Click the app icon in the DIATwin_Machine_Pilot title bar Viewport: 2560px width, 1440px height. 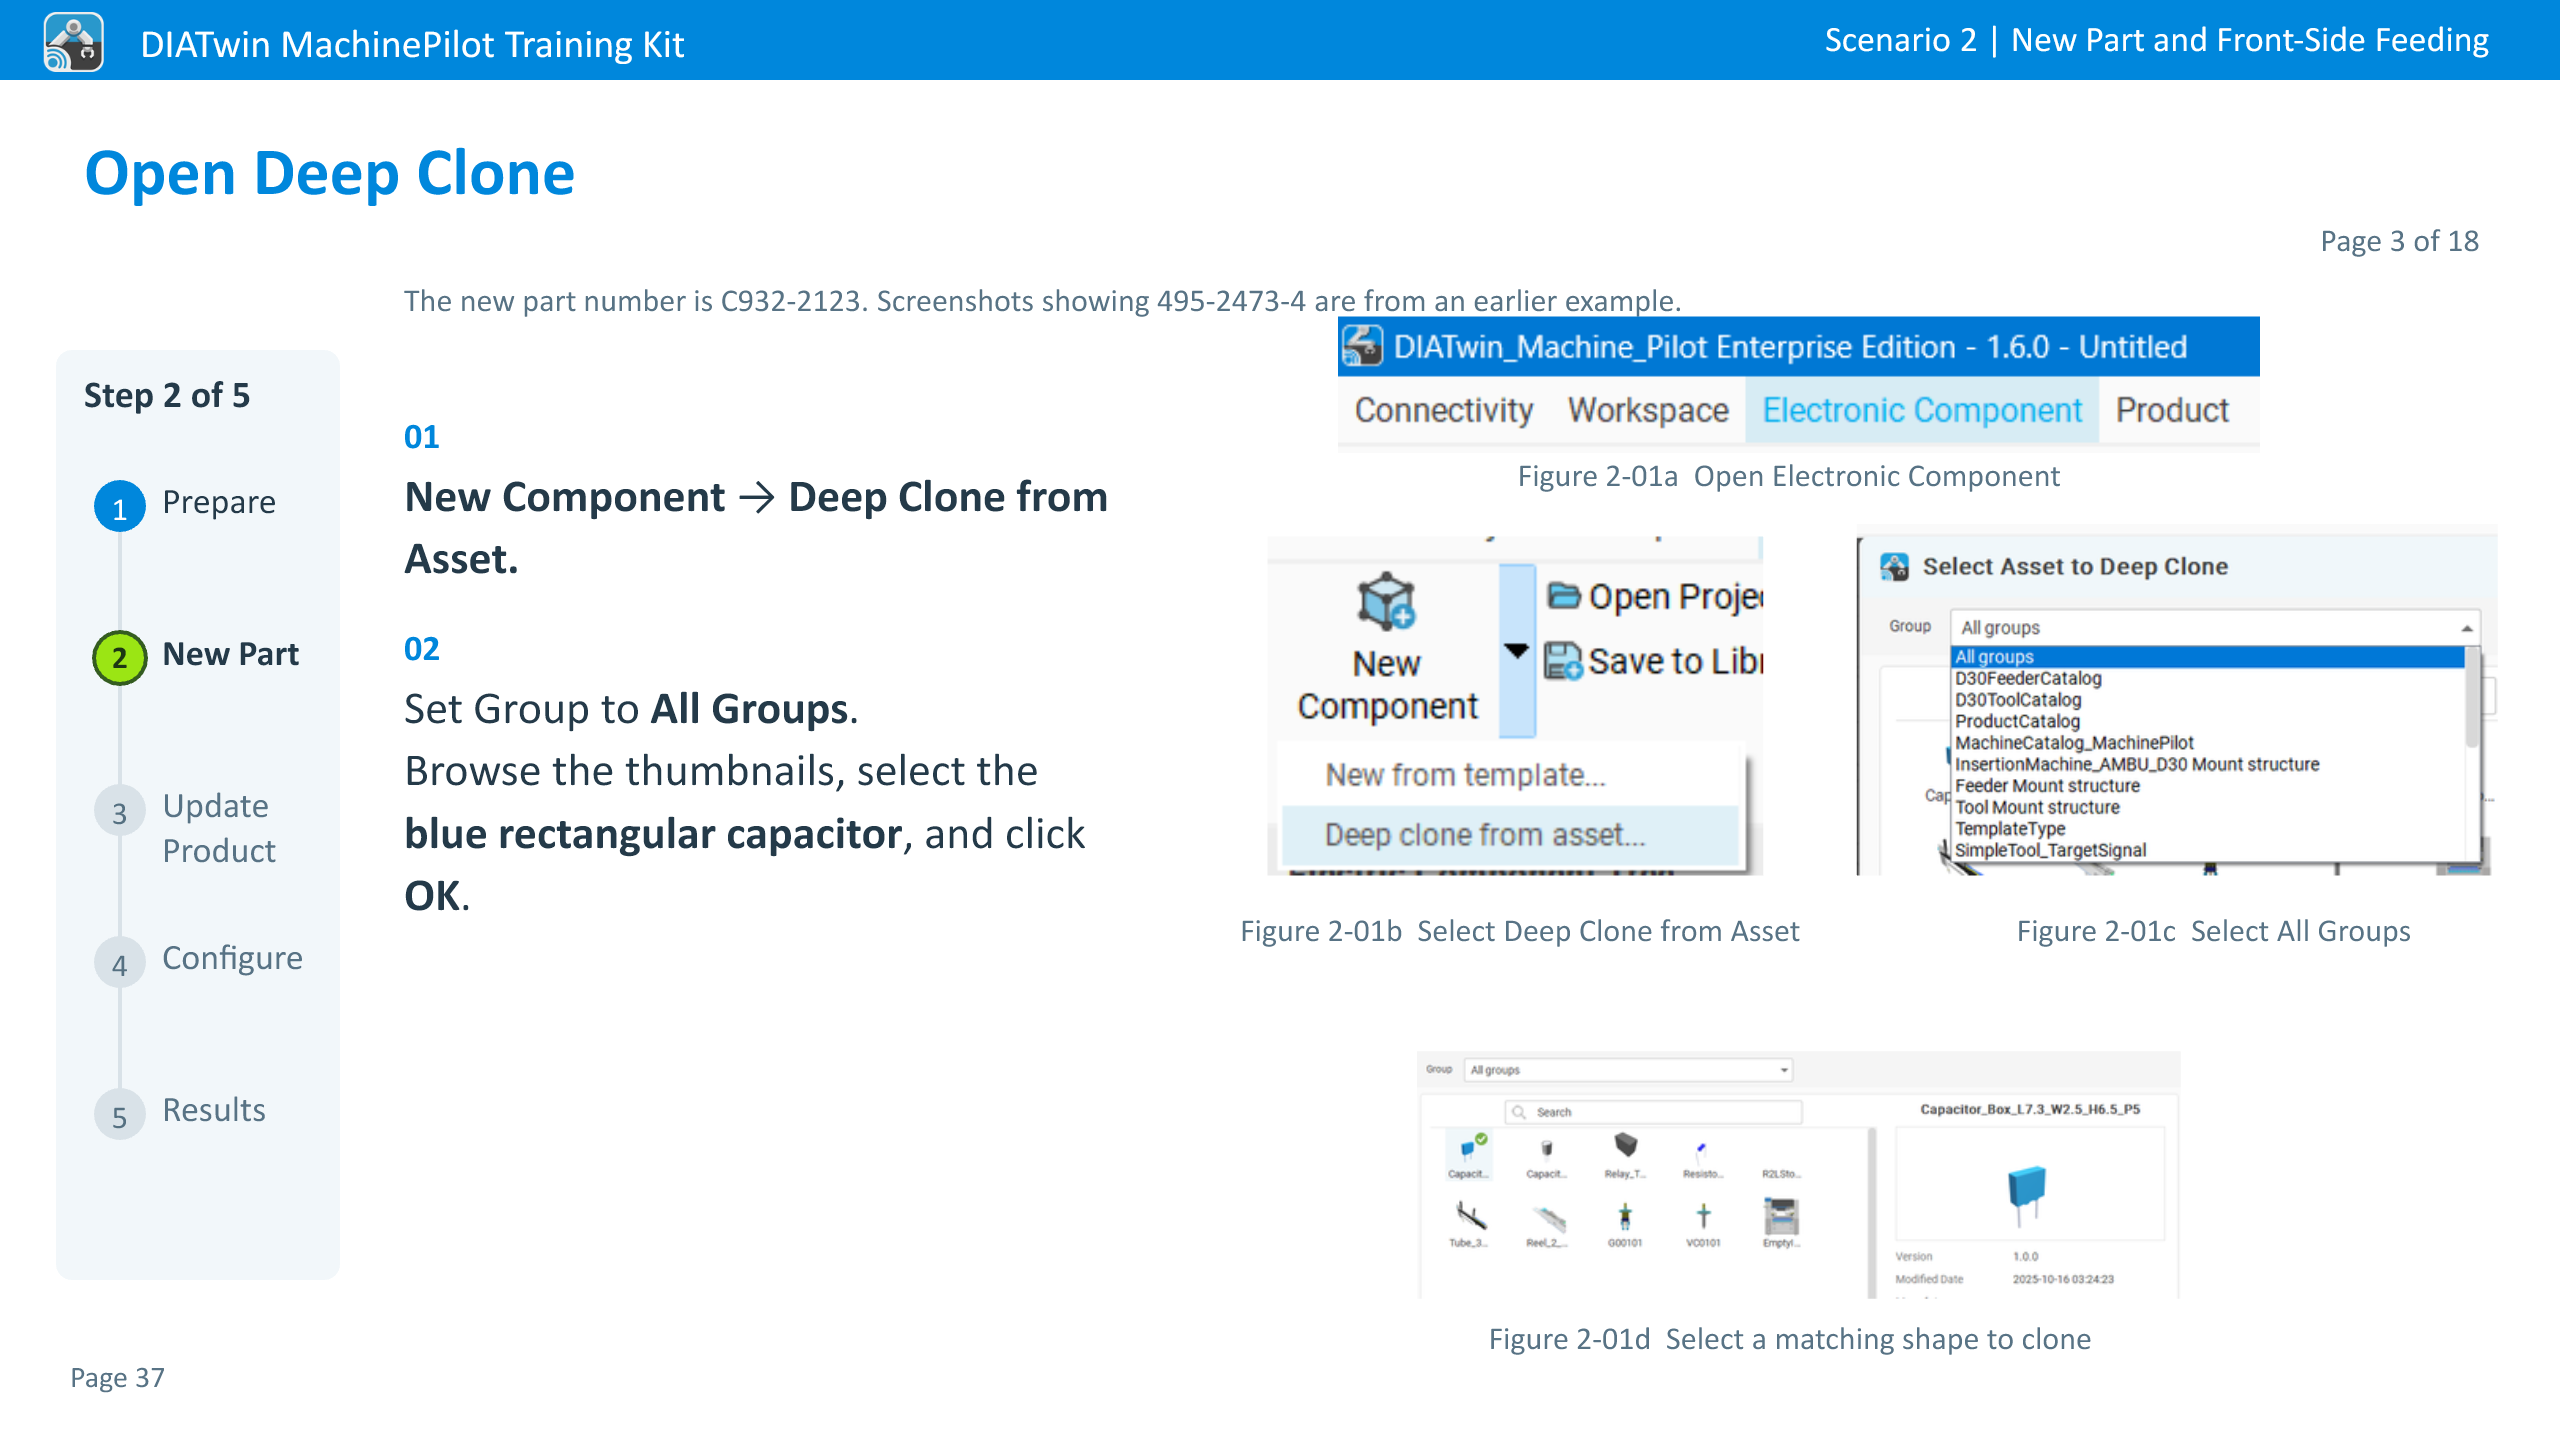coord(1362,346)
